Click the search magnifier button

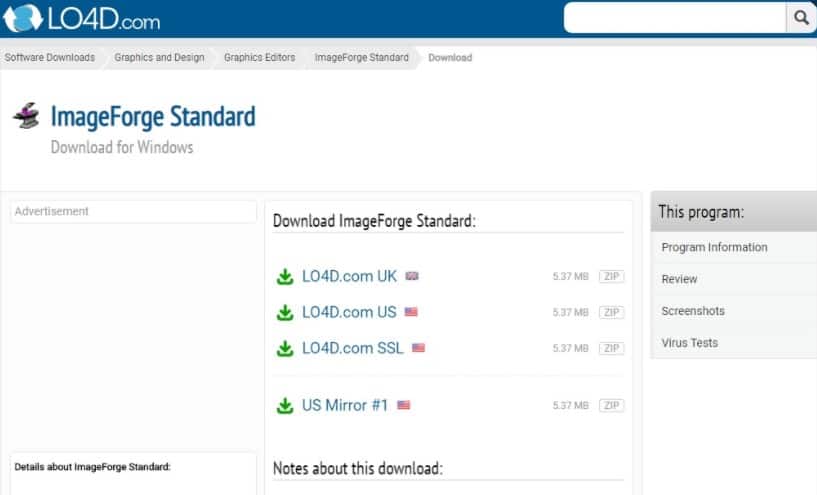click(x=801, y=18)
